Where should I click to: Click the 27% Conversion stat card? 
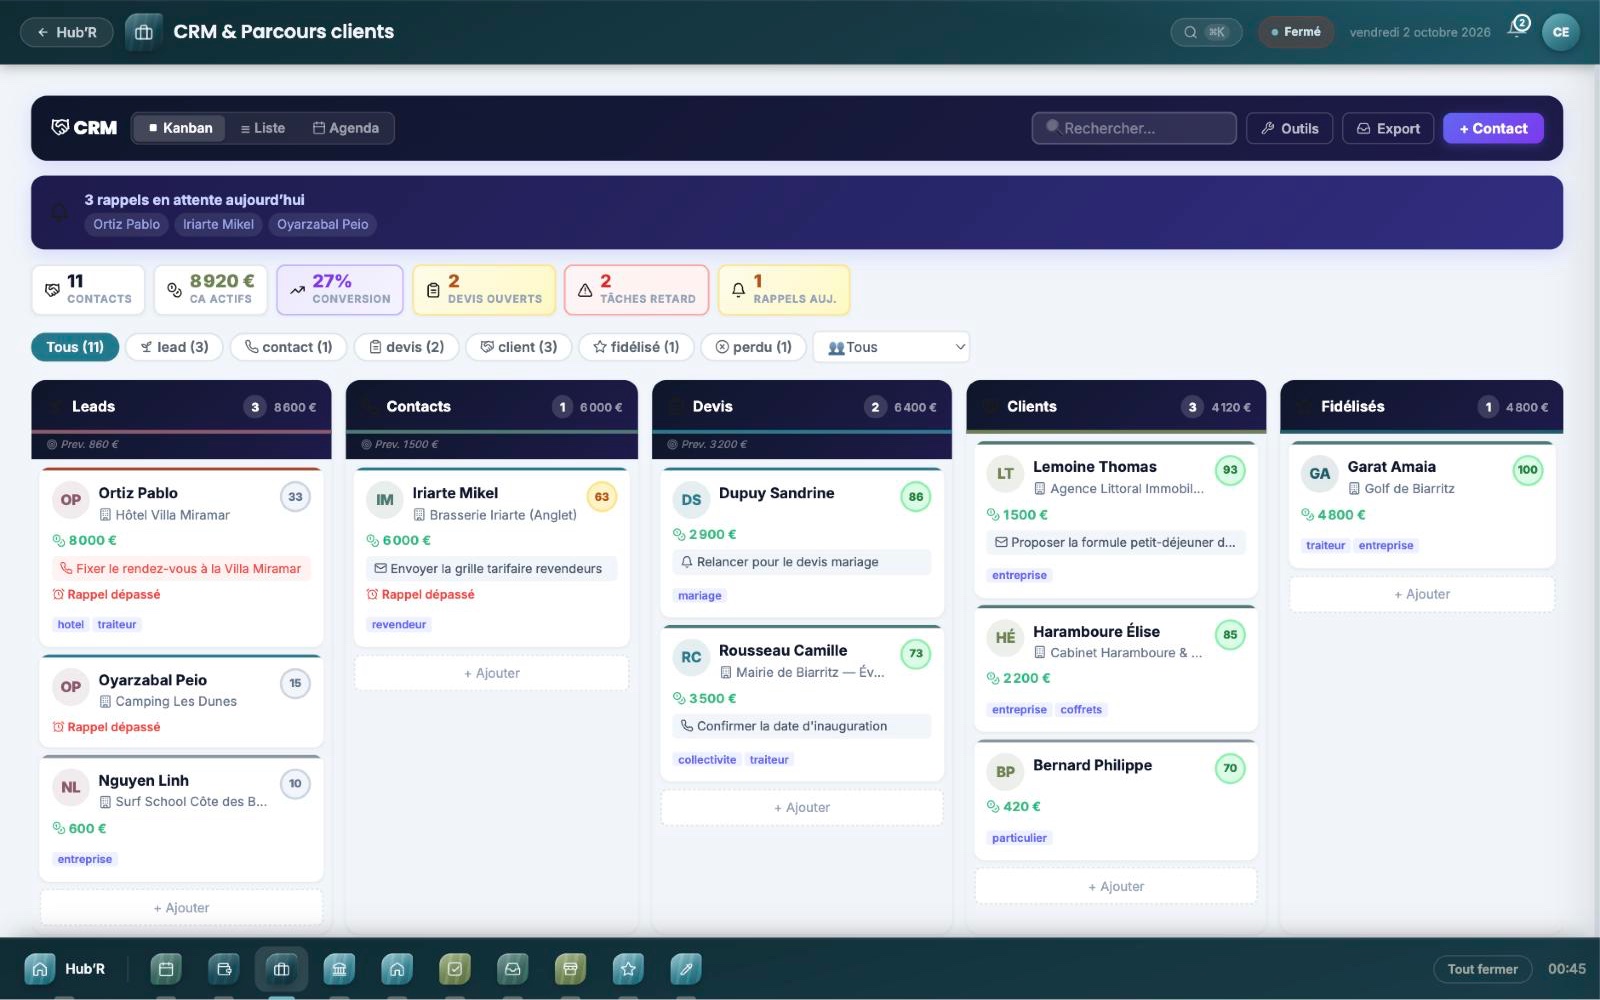click(x=340, y=289)
